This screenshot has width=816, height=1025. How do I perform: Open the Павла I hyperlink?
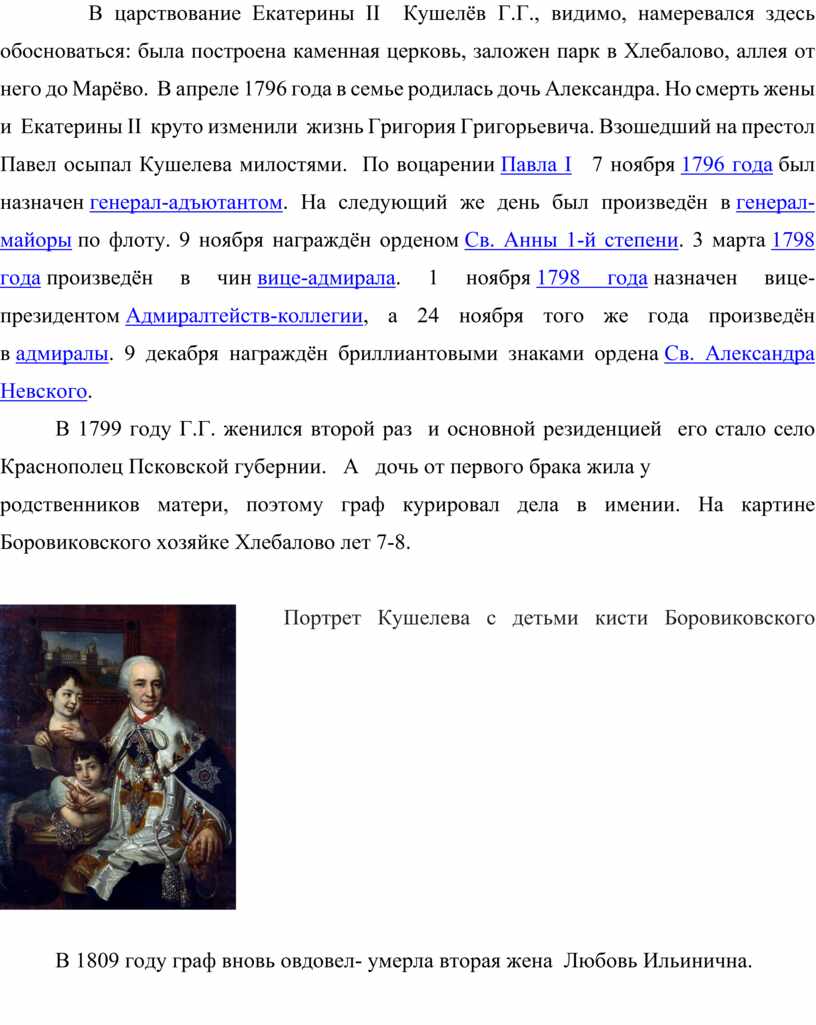point(536,165)
